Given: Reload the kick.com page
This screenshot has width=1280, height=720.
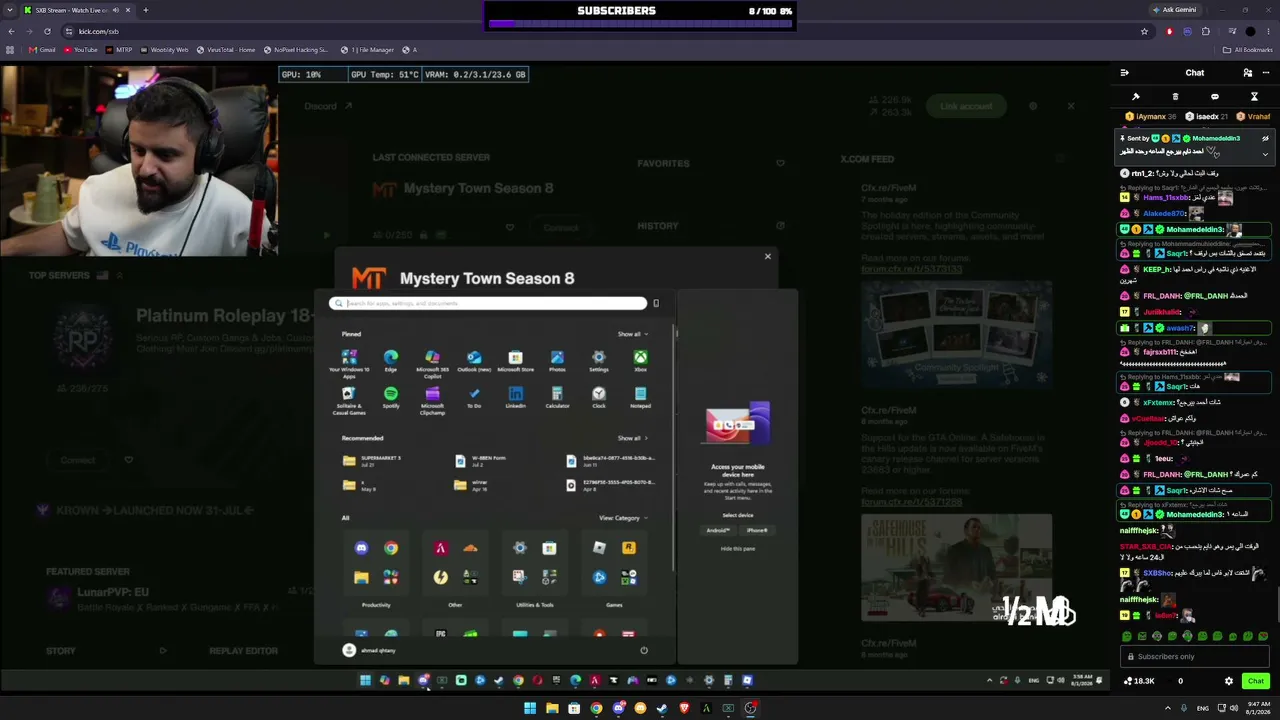Looking at the screenshot, I should coord(47,31).
